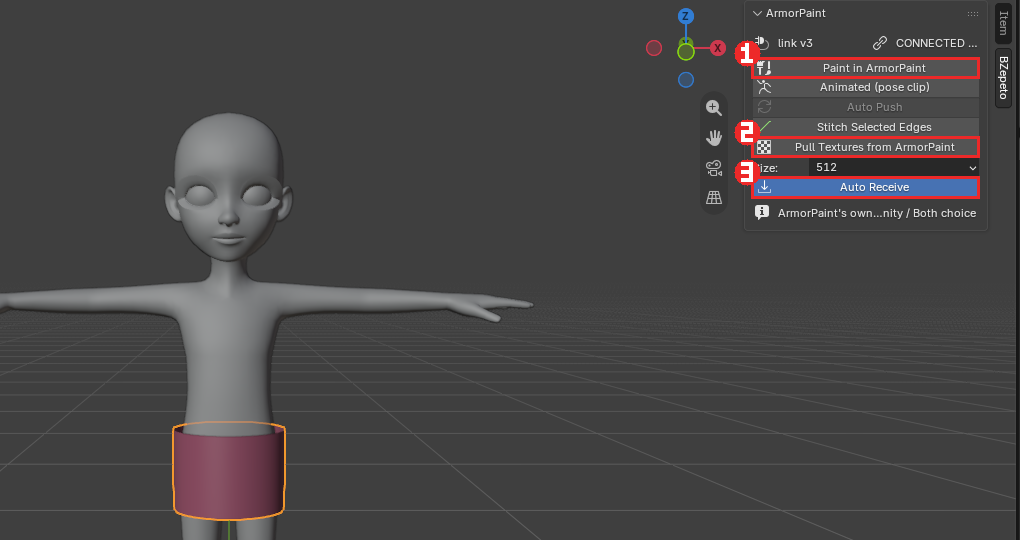Toggle Animated (pose clip) option
The width and height of the screenshot is (1020, 540).
(866, 87)
